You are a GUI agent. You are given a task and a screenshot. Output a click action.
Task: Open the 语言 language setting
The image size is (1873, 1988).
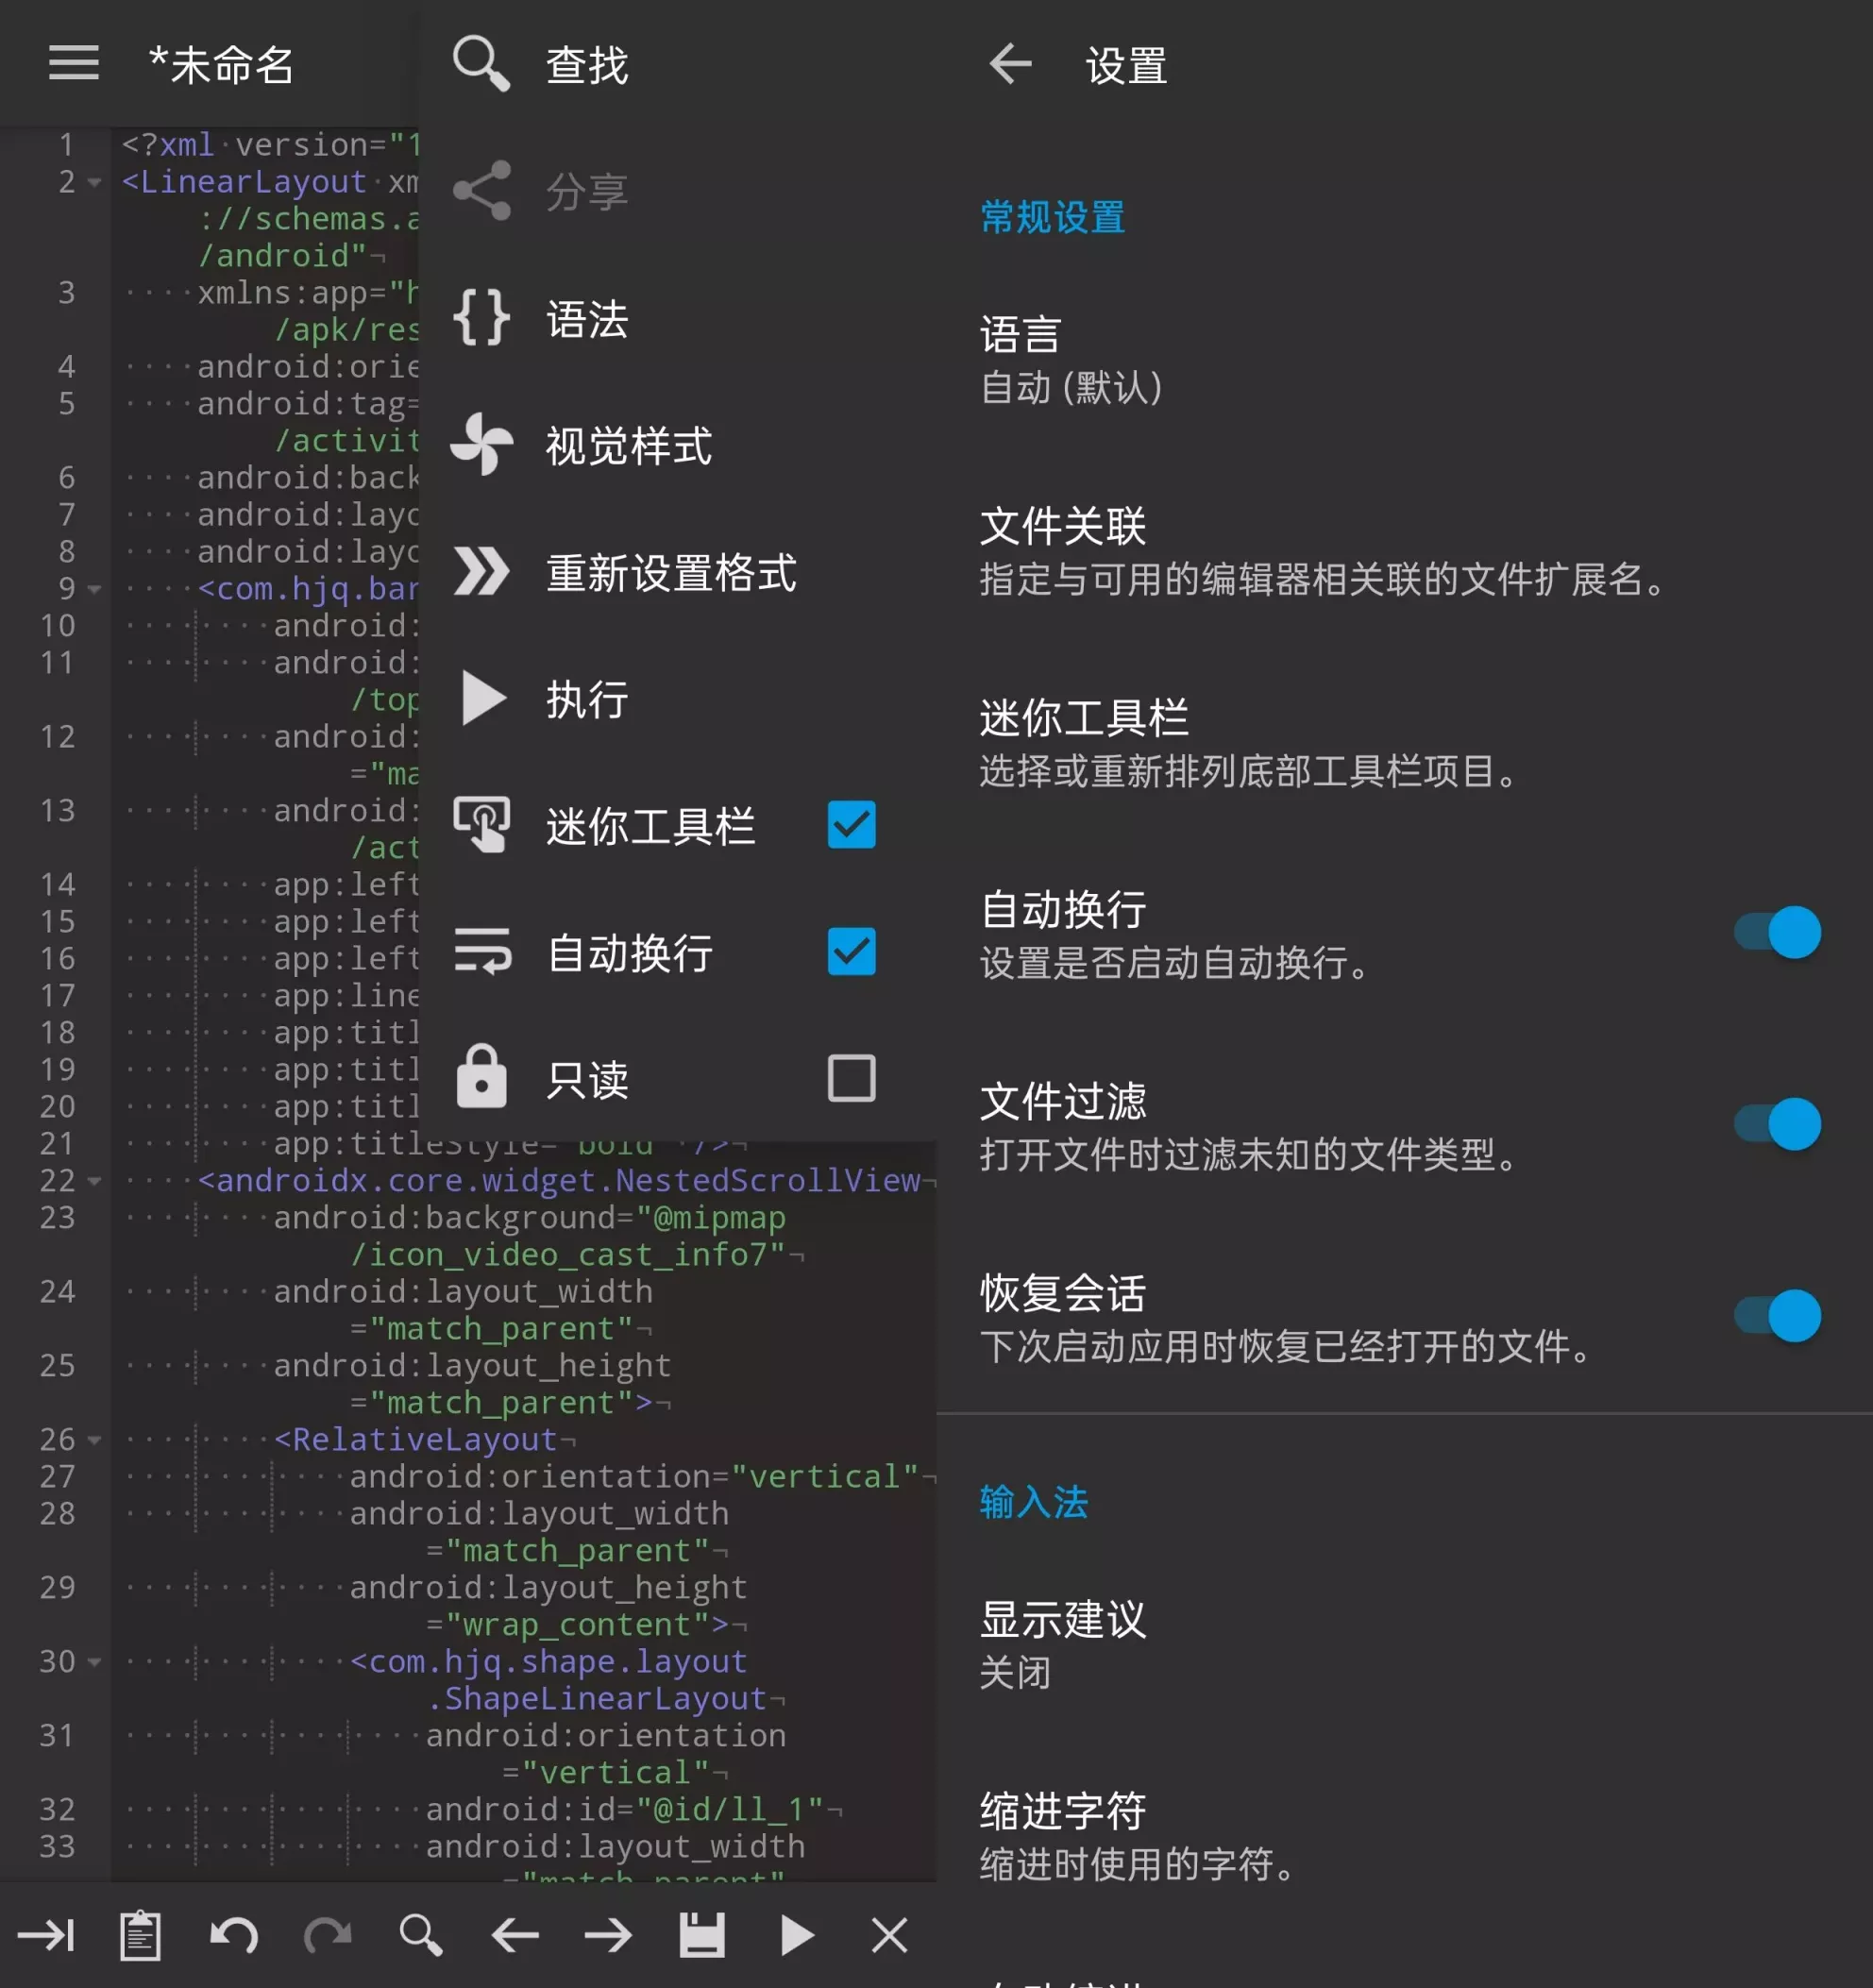pos(1404,360)
